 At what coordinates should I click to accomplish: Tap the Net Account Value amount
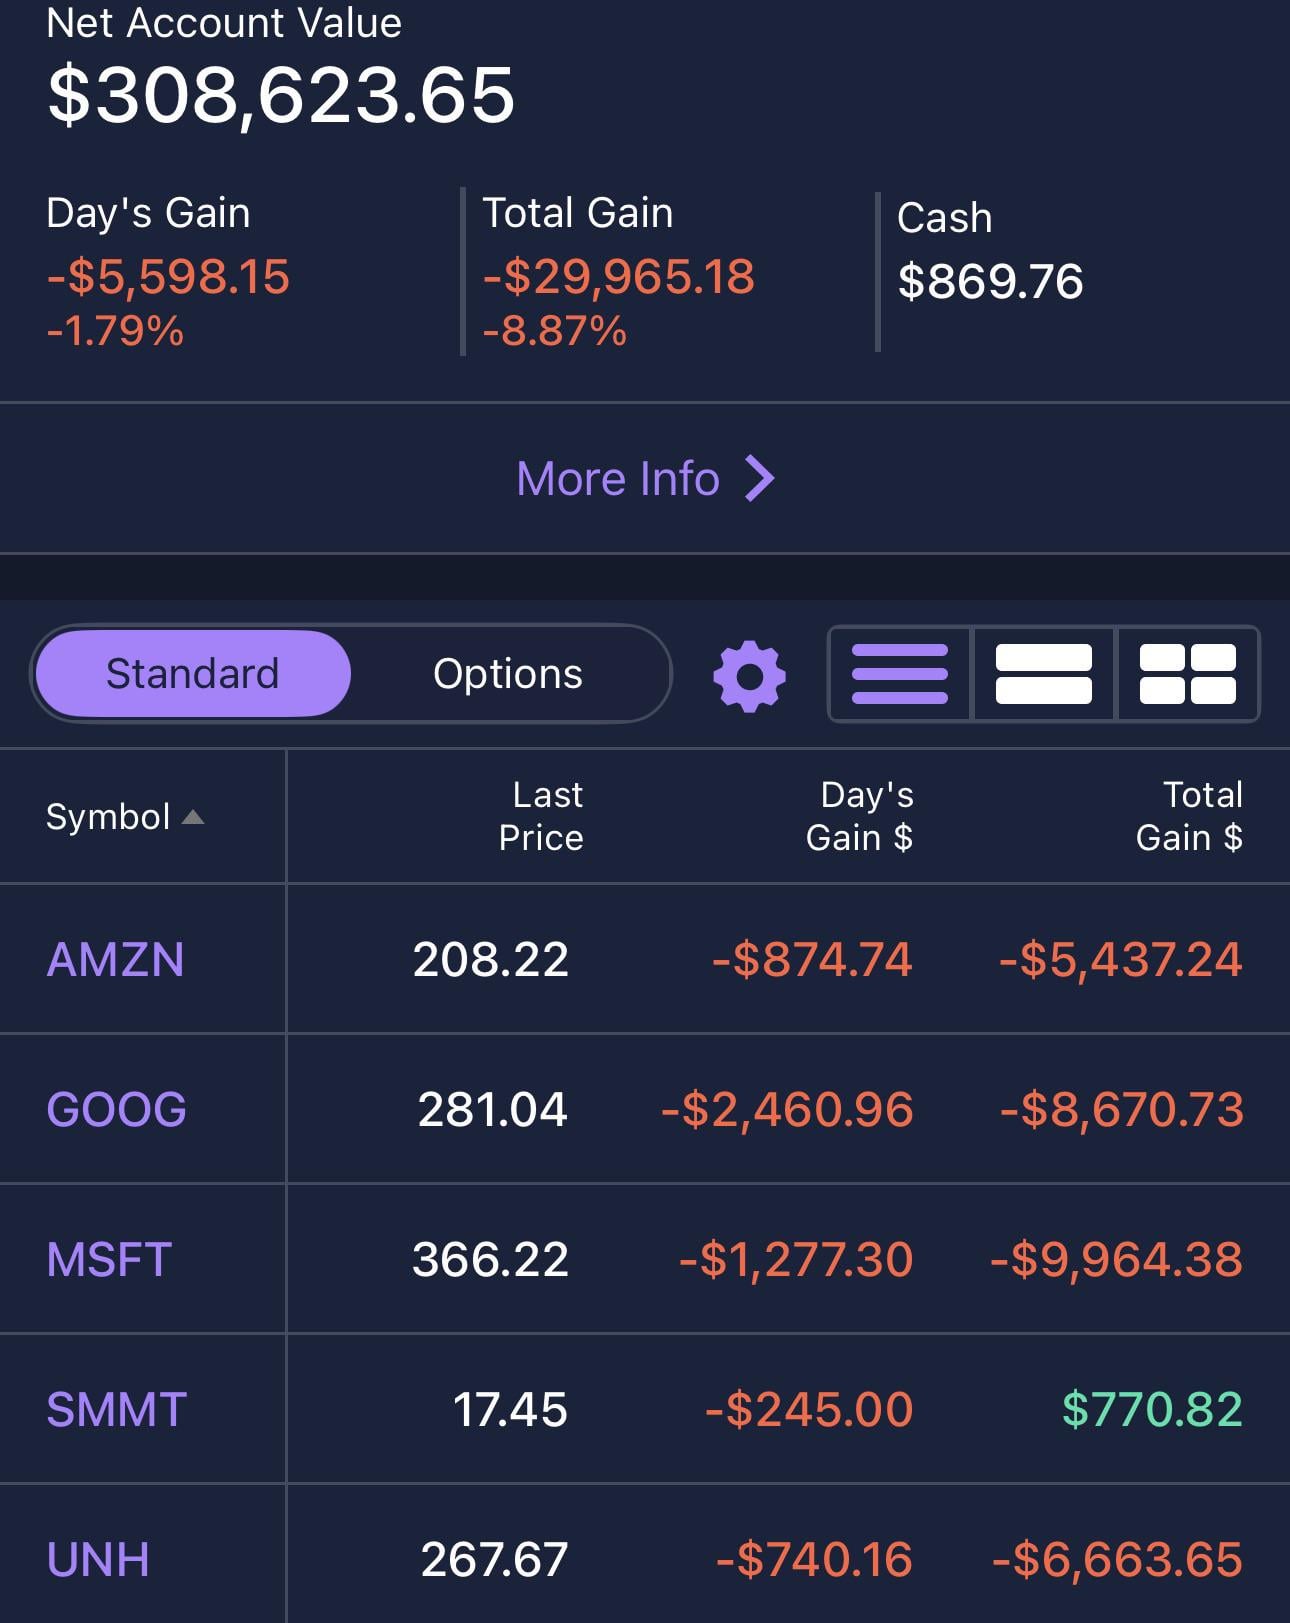click(281, 95)
